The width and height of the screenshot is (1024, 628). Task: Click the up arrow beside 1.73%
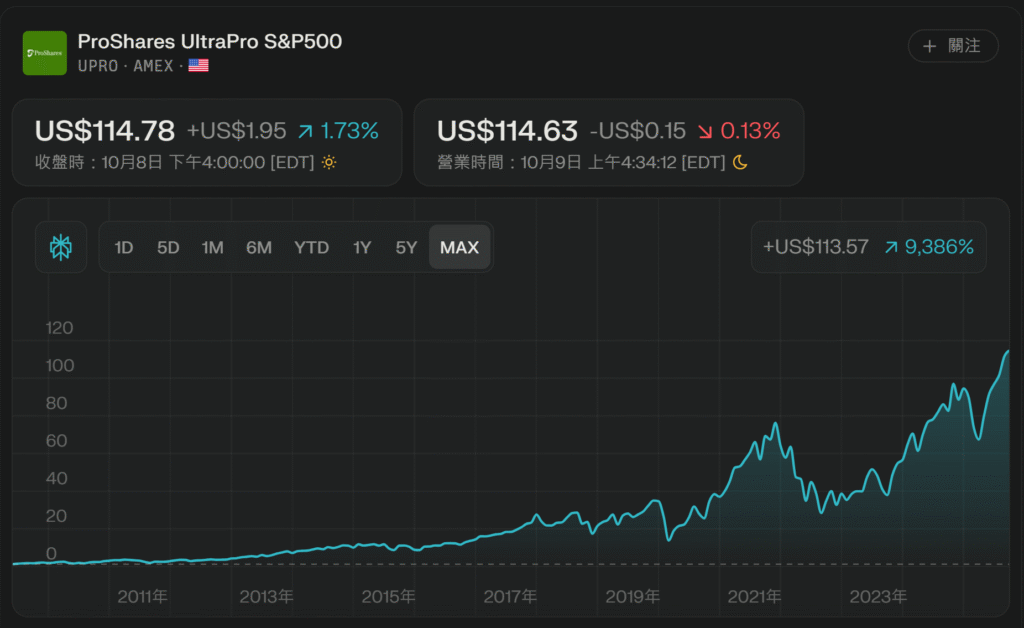306,131
